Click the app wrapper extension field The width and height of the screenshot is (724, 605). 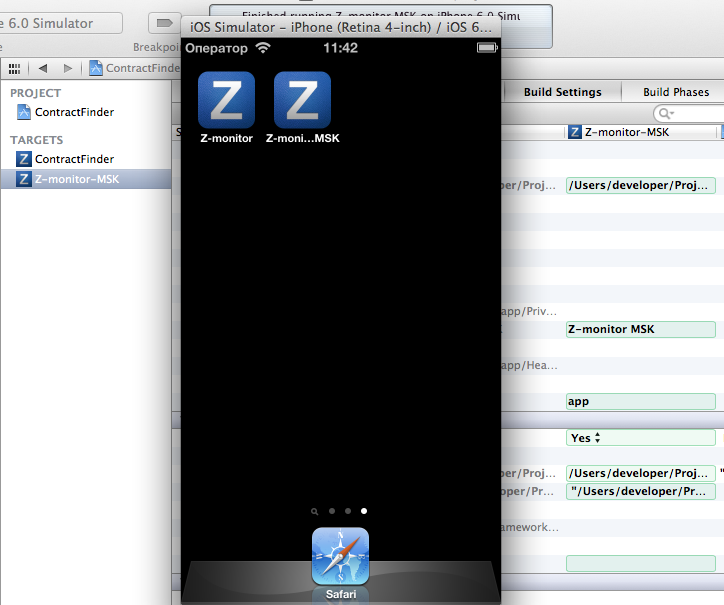tap(640, 401)
